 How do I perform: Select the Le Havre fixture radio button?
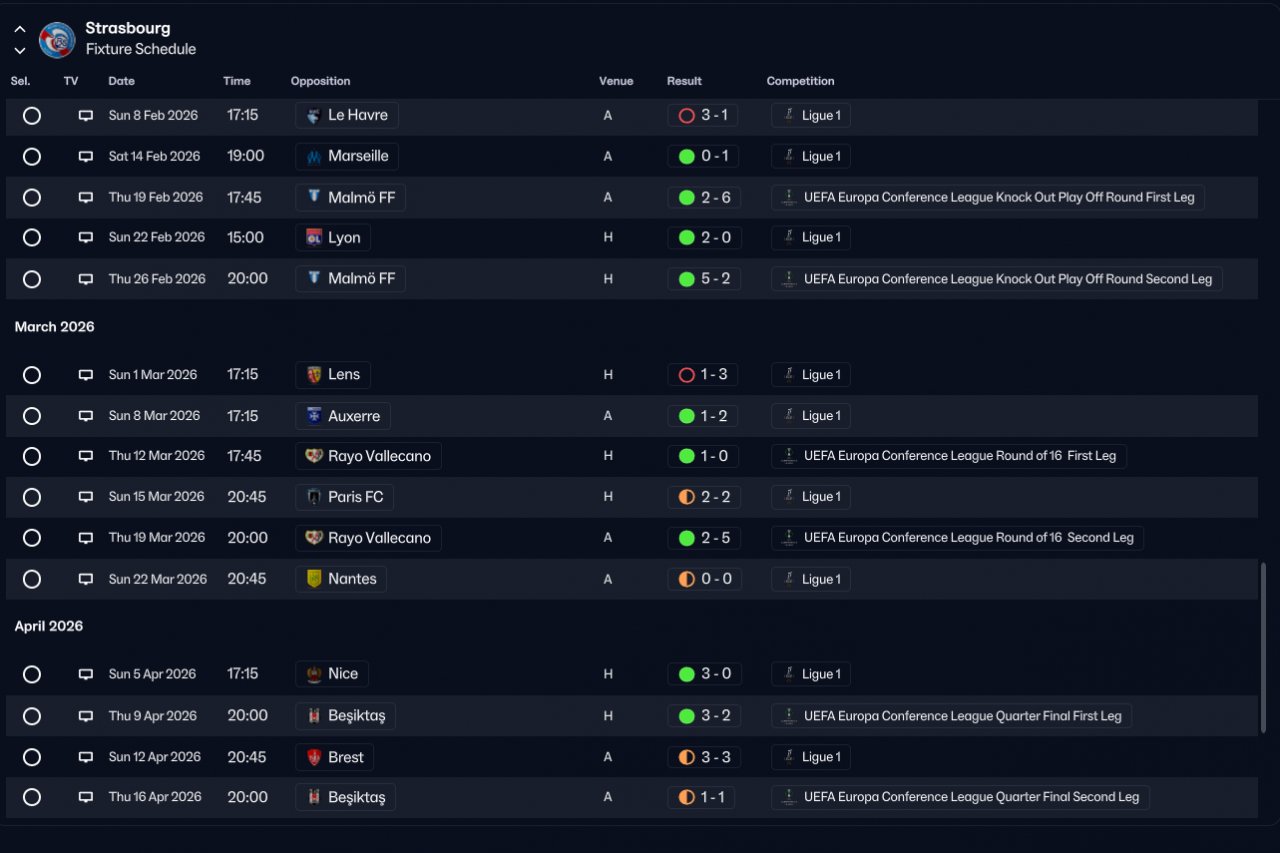[32, 116]
